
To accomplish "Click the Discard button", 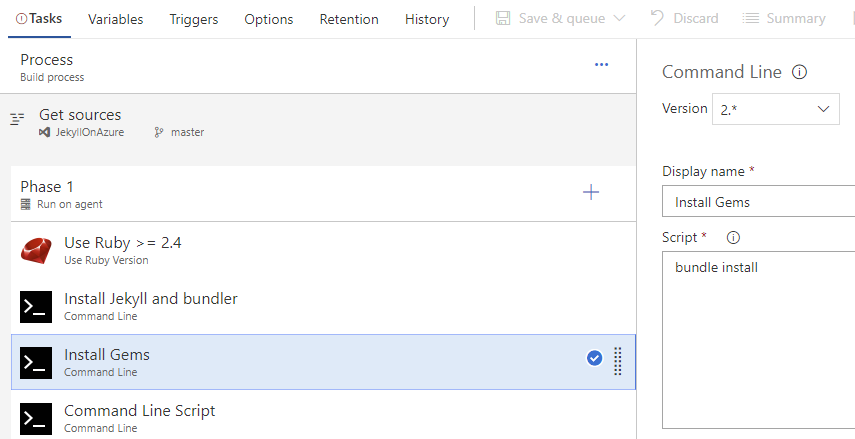I will click(684, 19).
